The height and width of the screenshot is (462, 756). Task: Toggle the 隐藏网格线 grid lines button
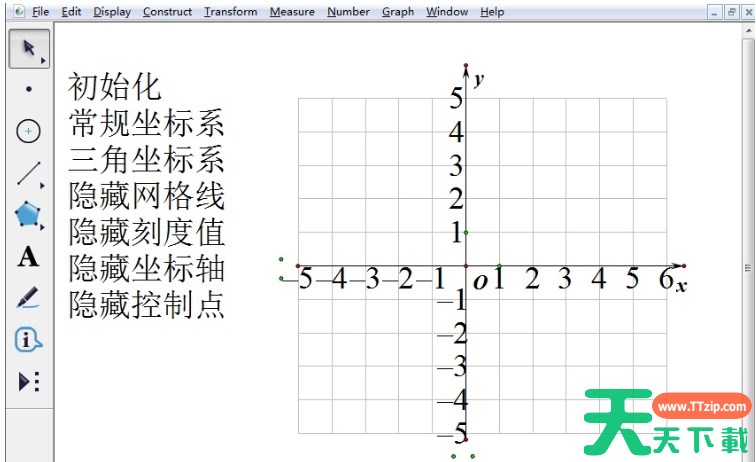pyautogui.click(x=146, y=196)
